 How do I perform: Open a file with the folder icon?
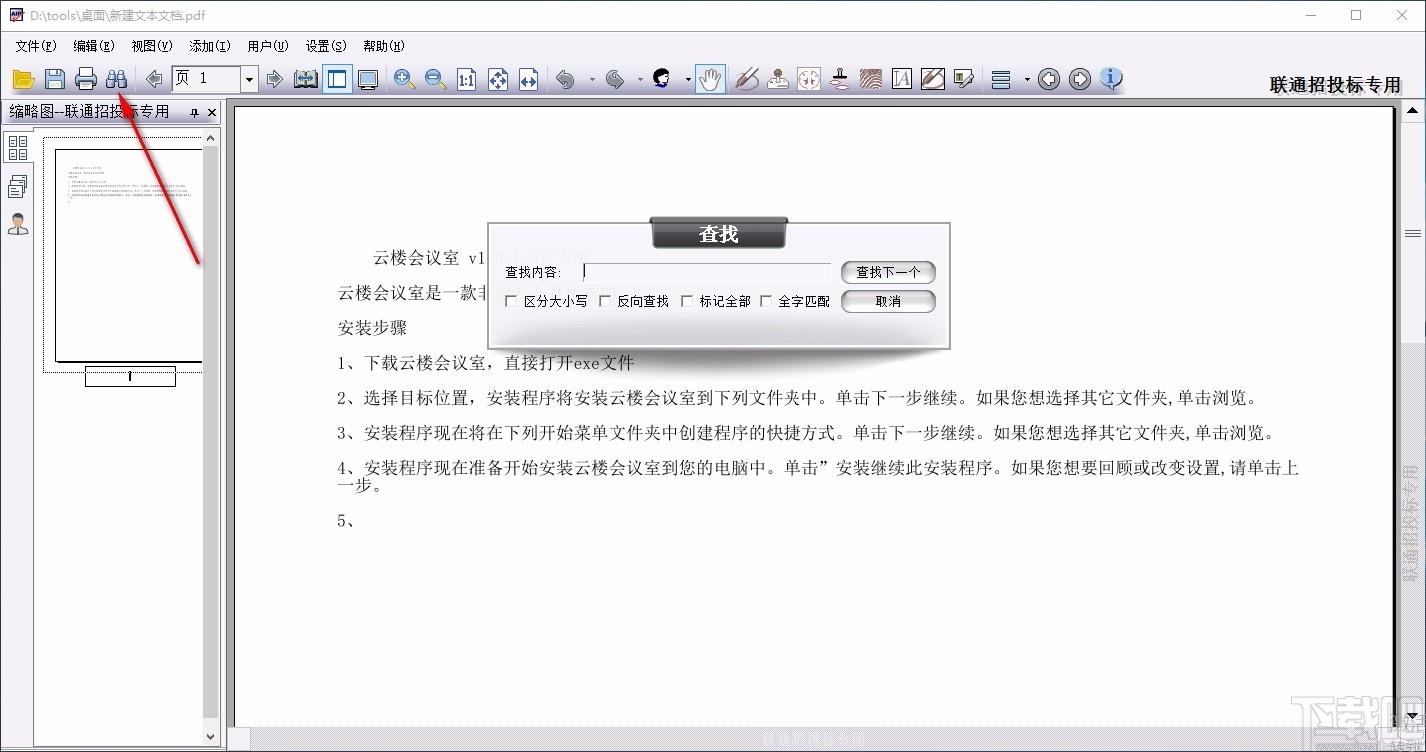point(23,79)
